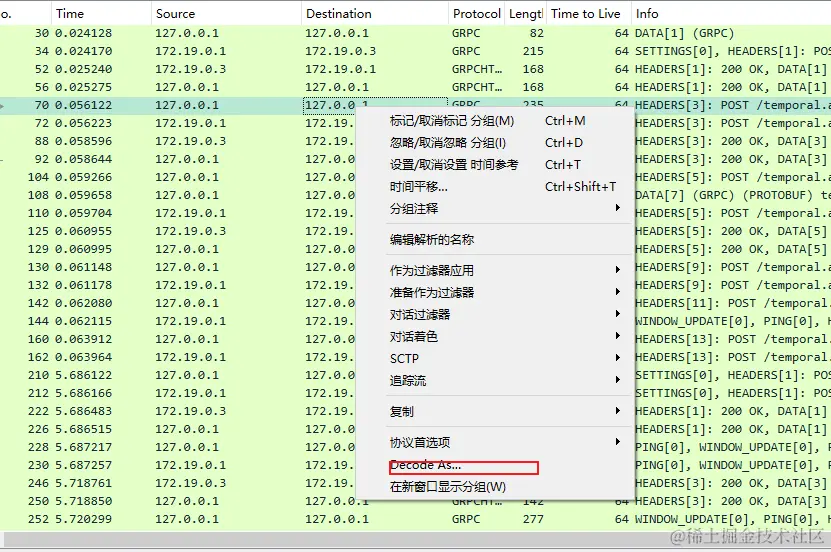This screenshot has height=552, width=831.
Task: Expand 作为过滤器应用 submenu
Action: pyautogui.click(x=495, y=271)
